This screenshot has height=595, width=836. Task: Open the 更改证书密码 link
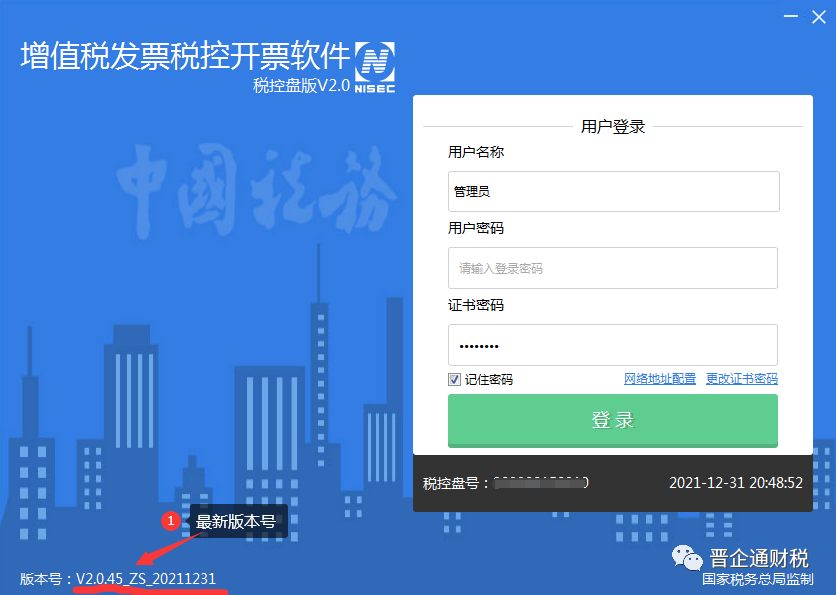[x=742, y=379]
